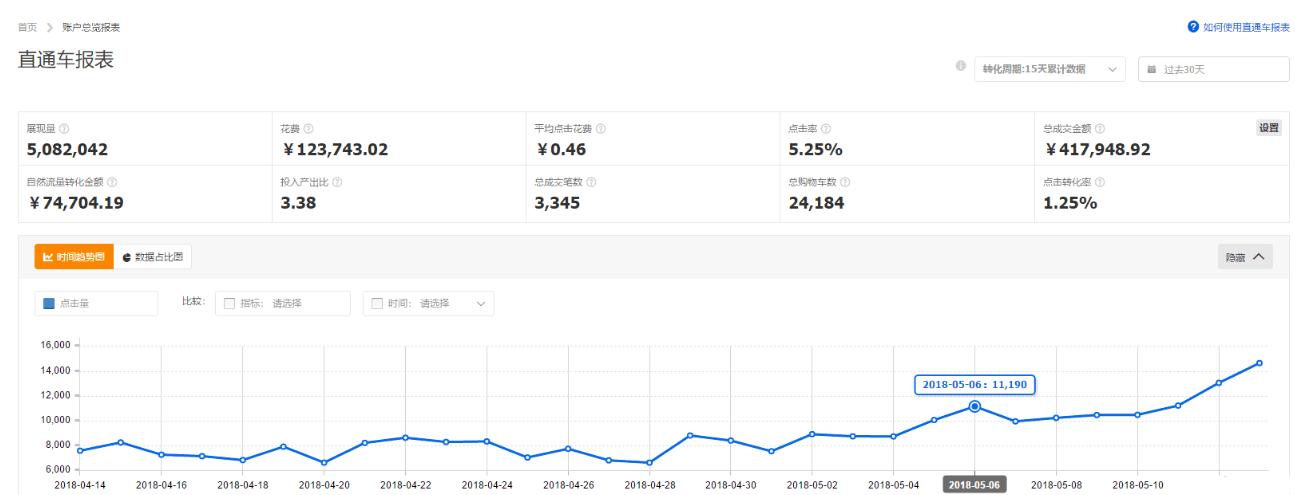Click the breadcrumb arrow after 首页
The height and width of the screenshot is (495, 1295).
48,27
